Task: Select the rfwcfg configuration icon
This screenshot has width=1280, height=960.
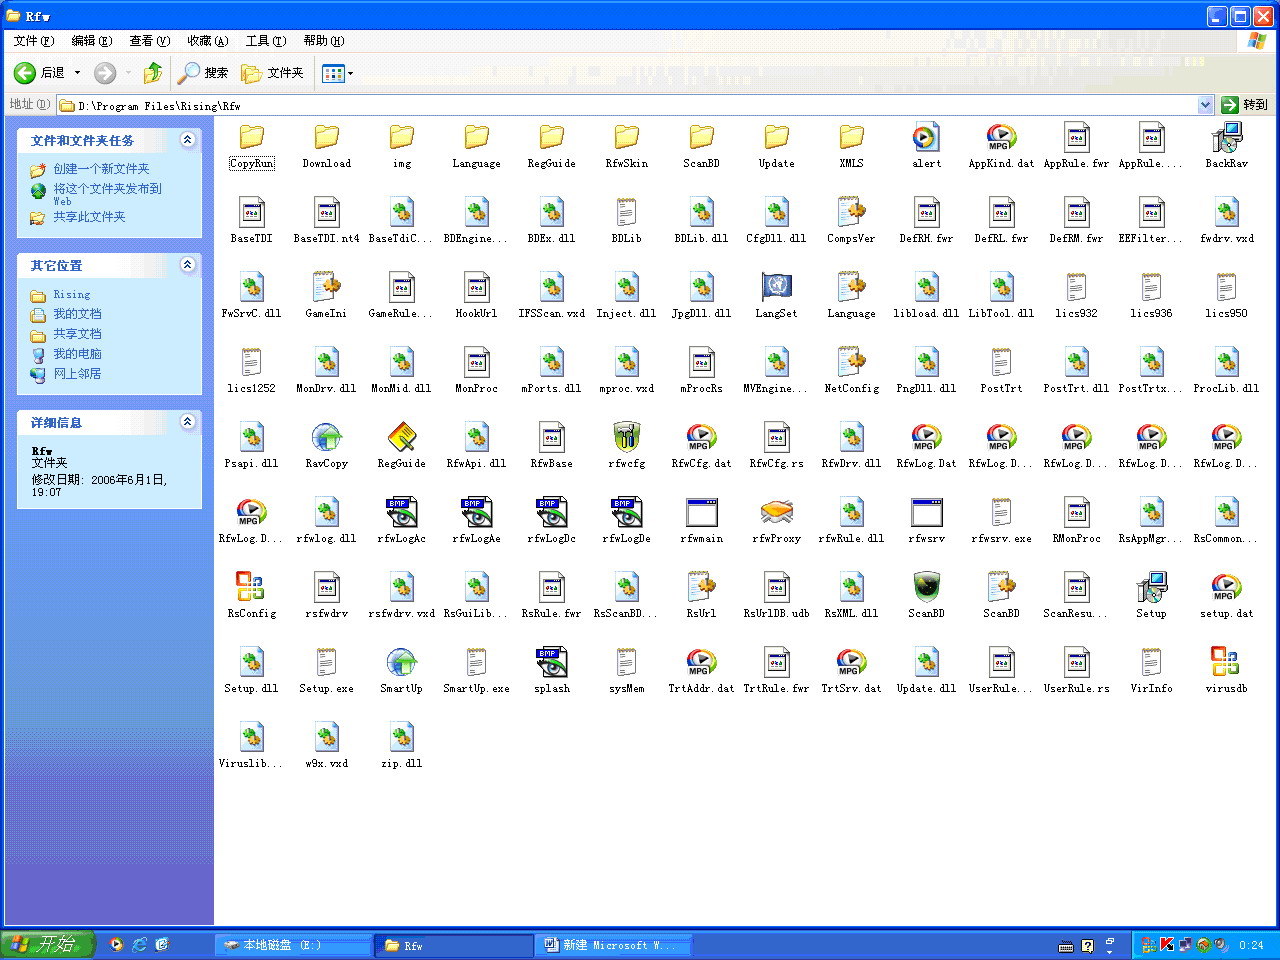Action: (x=626, y=438)
